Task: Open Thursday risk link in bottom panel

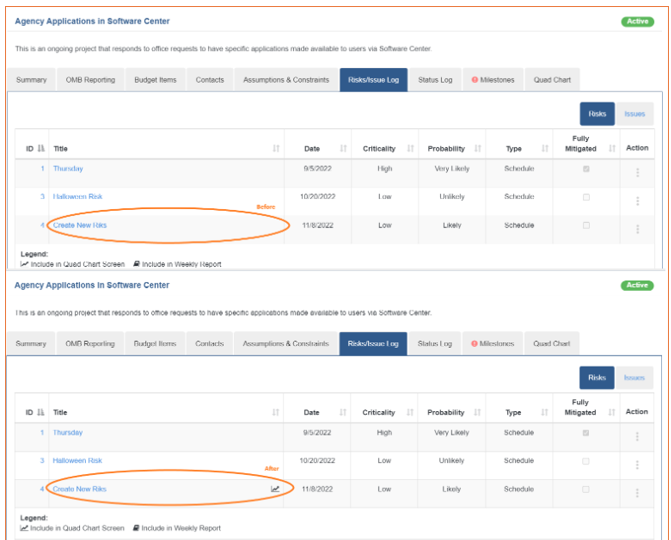Action: (68, 433)
